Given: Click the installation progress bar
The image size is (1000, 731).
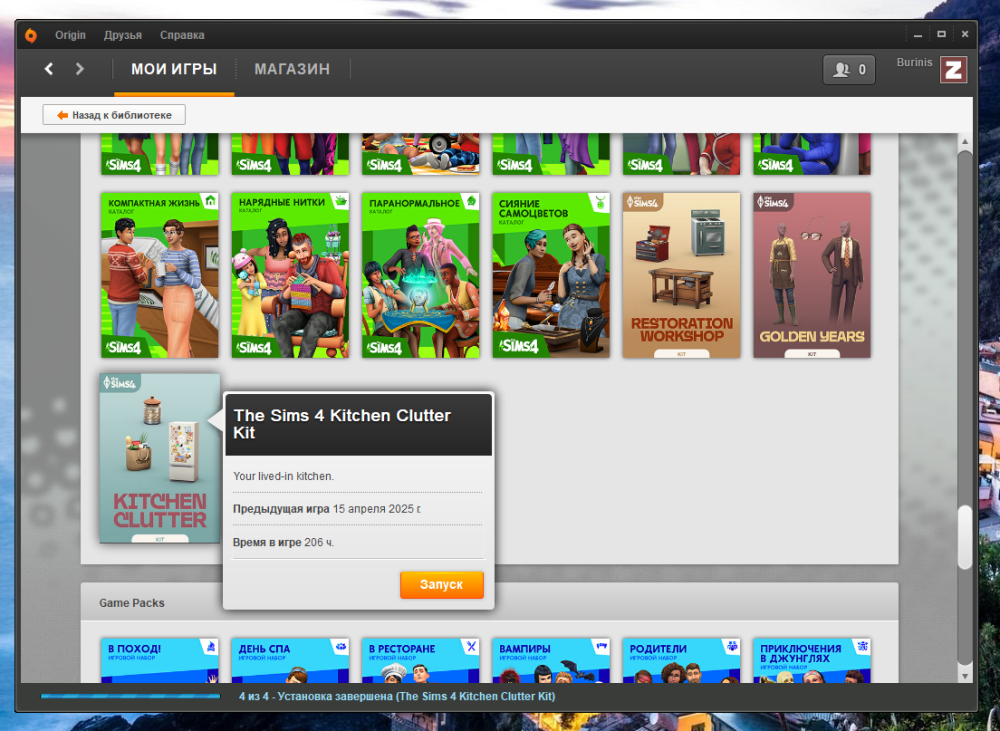Looking at the screenshot, I should [130, 696].
